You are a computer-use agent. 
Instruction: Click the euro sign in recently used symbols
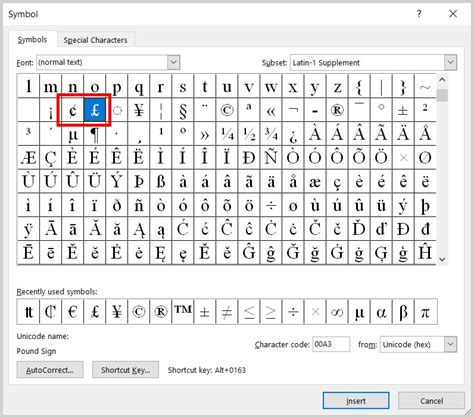[x=73, y=312]
